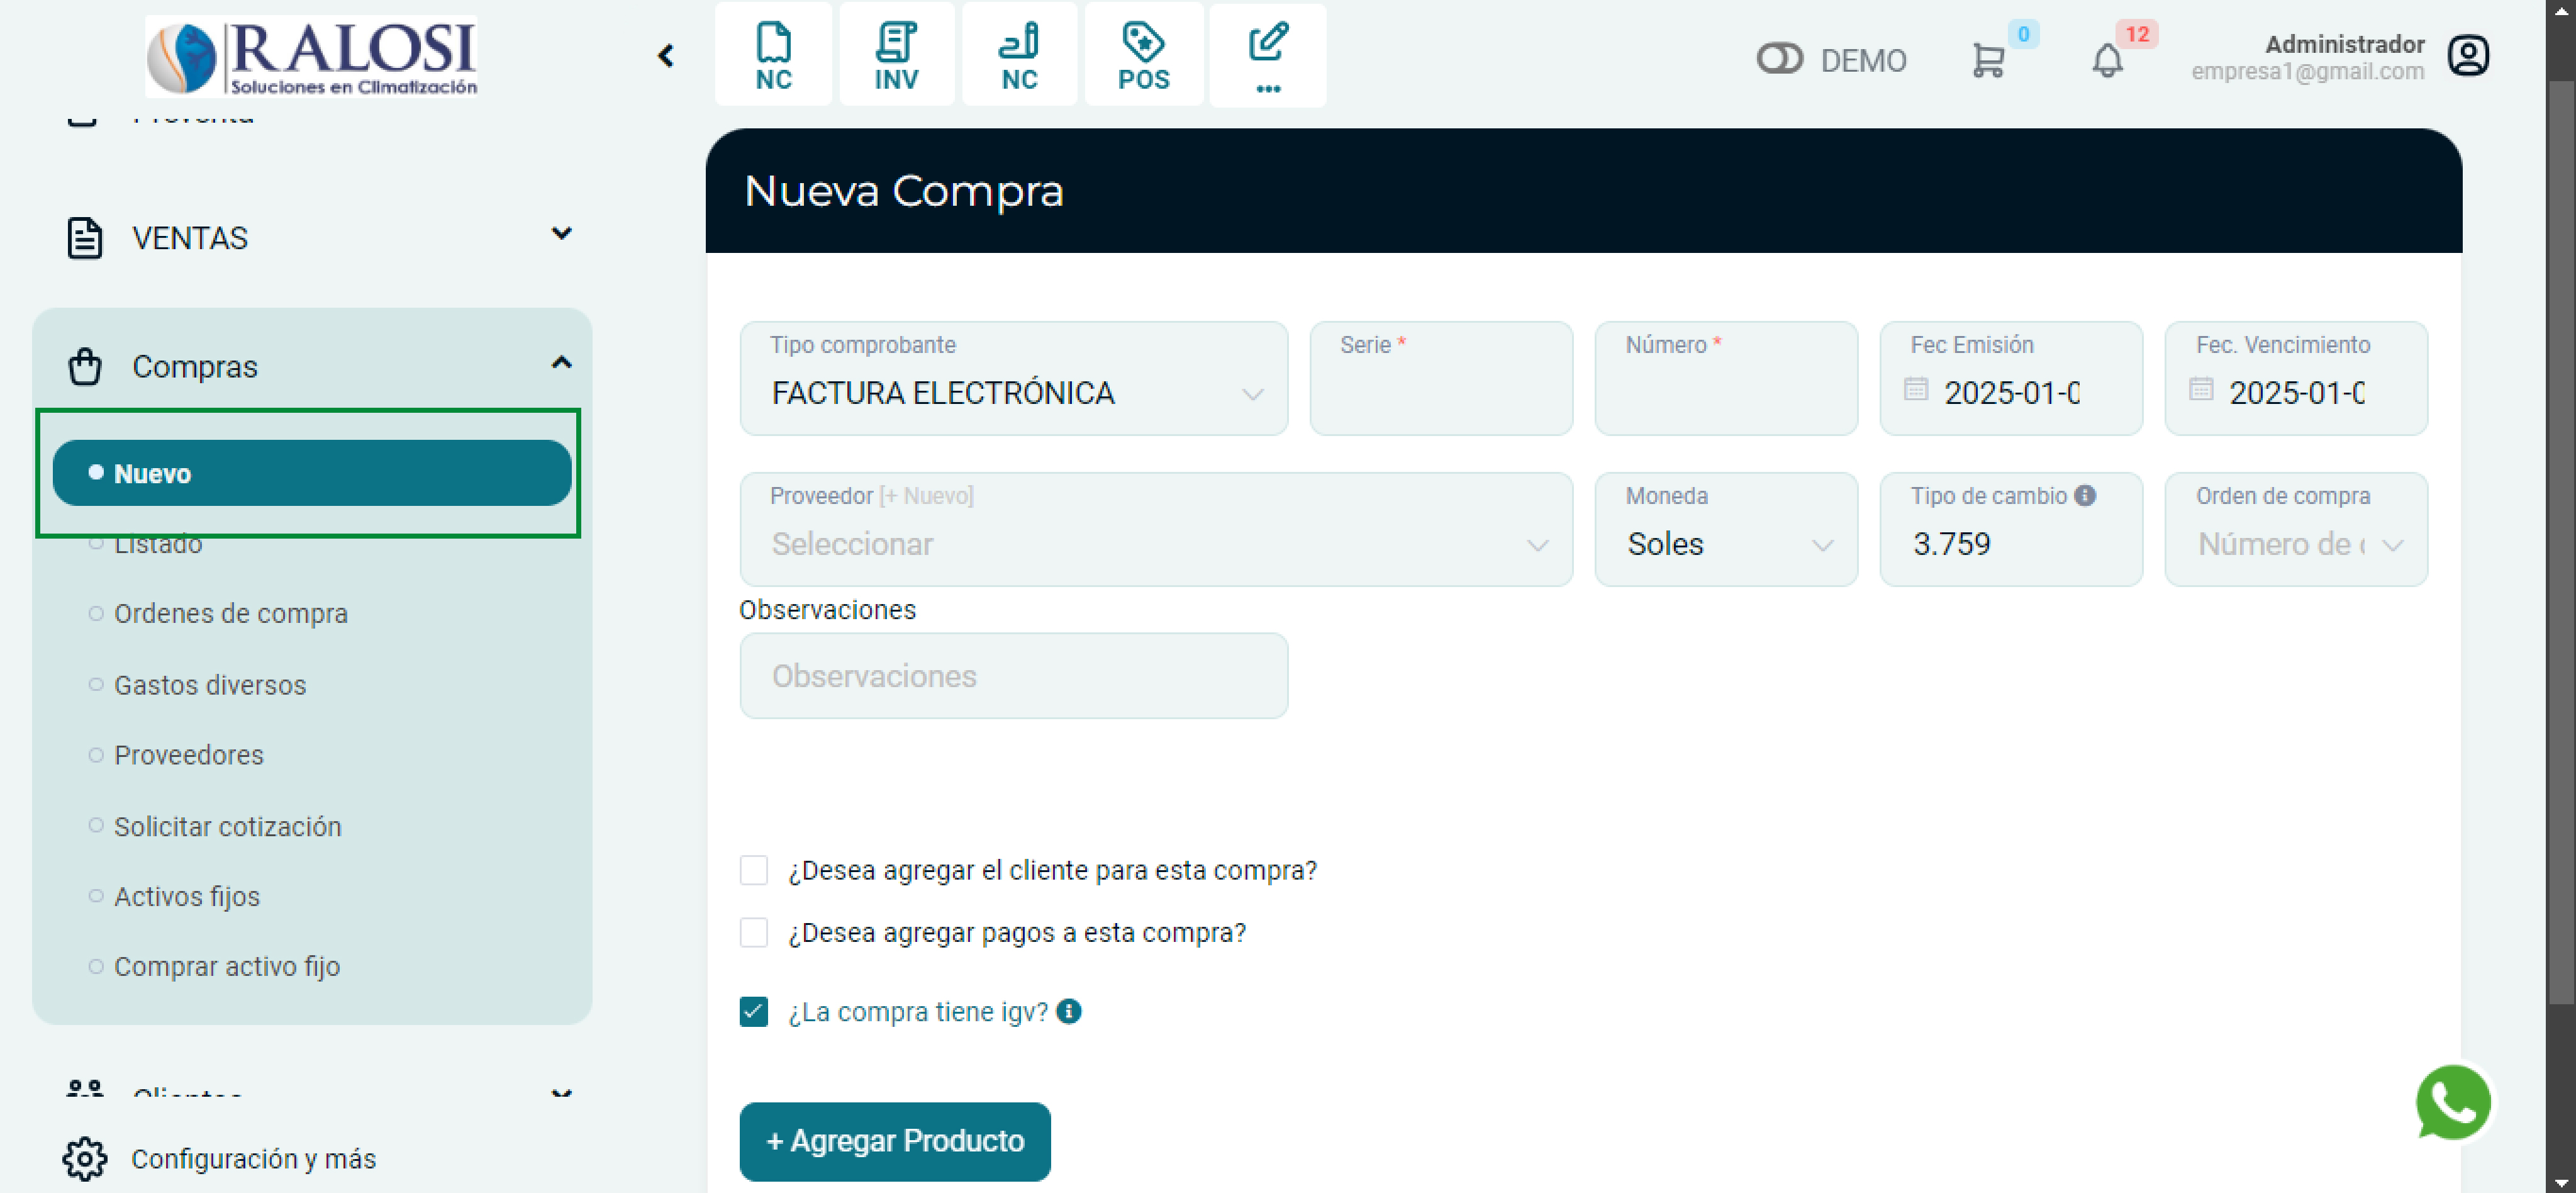Collapse the Compras menu section
2576x1193 pixels.
[x=562, y=362]
